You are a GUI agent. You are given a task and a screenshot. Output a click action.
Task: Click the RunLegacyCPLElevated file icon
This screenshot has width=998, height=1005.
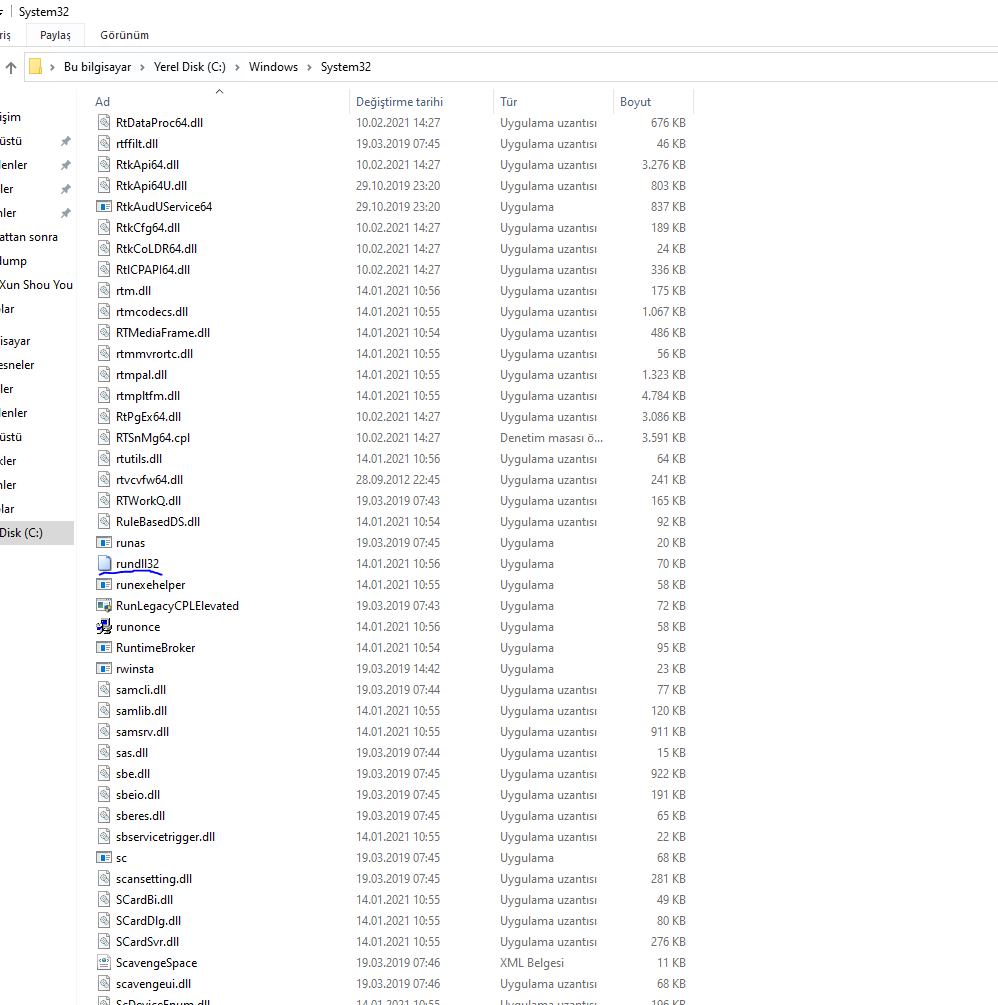104,606
